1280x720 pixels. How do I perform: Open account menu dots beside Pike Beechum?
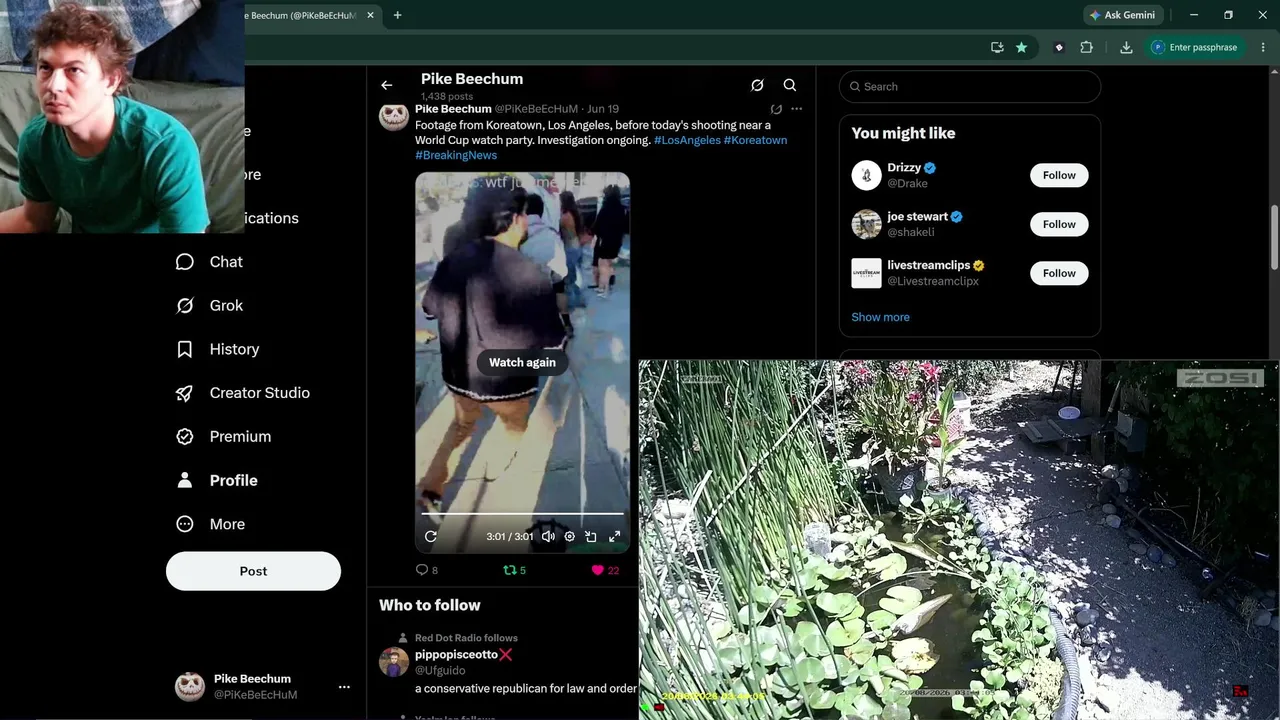click(344, 687)
